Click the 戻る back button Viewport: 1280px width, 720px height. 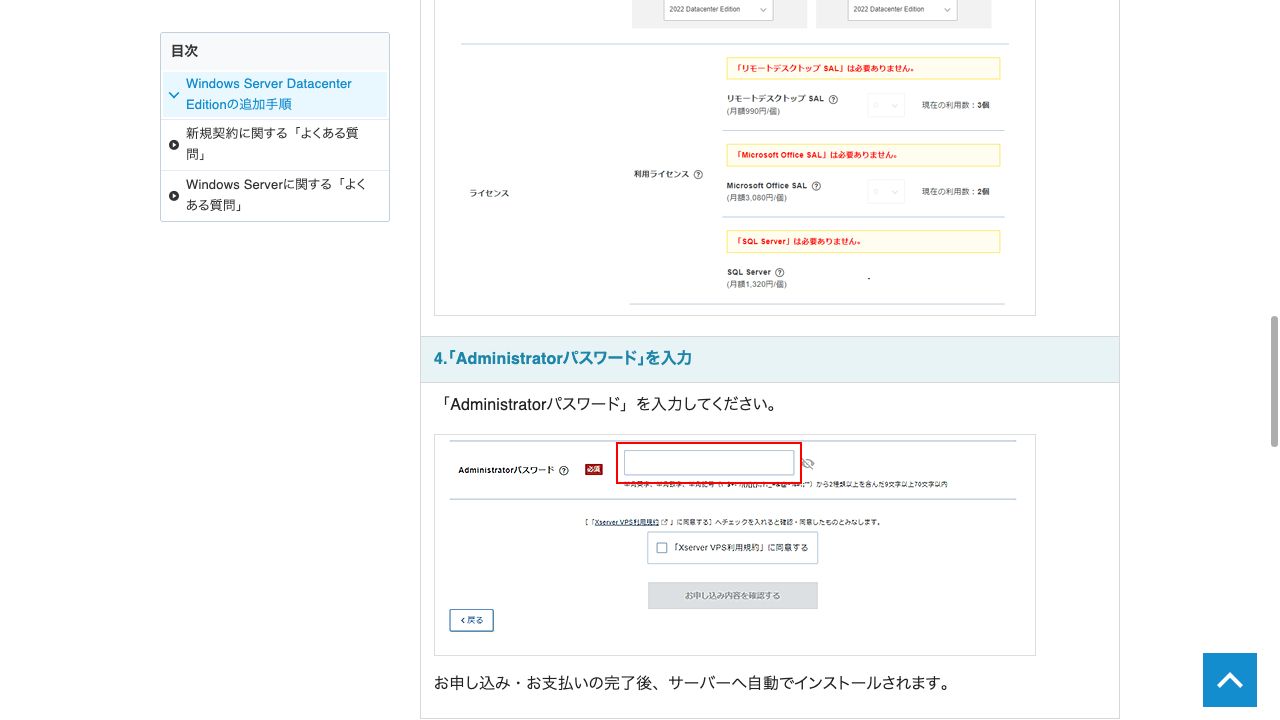tap(471, 620)
